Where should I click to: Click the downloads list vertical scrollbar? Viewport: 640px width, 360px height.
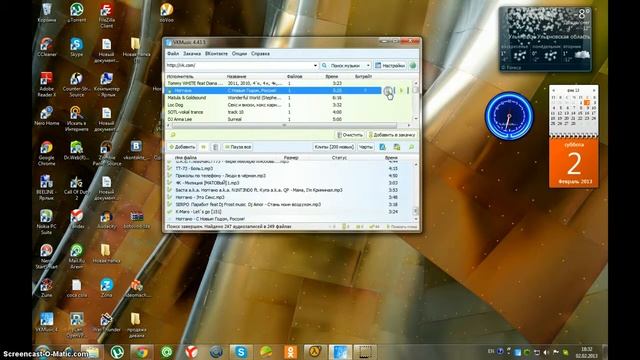416,191
